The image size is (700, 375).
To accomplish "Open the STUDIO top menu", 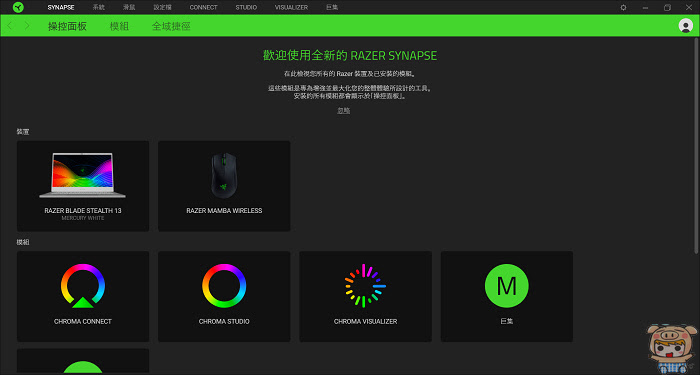I will [246, 8].
